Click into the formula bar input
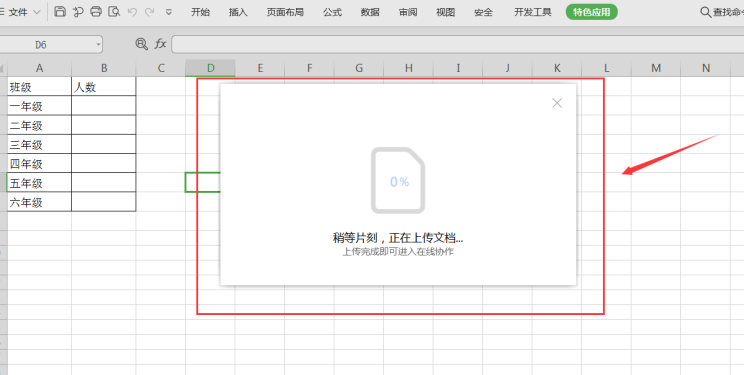This screenshot has width=744, height=375. pyautogui.click(x=457, y=44)
